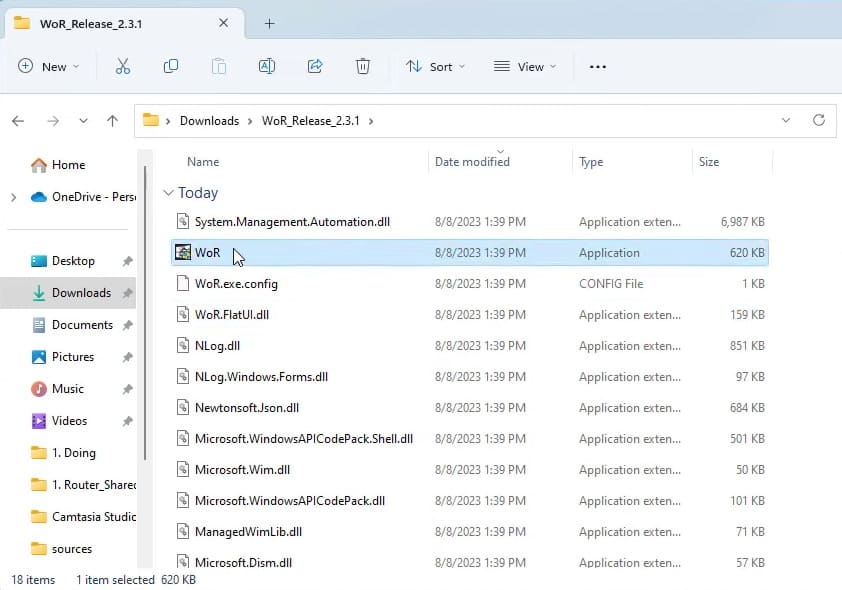Click the Cut scissors icon

tap(123, 67)
